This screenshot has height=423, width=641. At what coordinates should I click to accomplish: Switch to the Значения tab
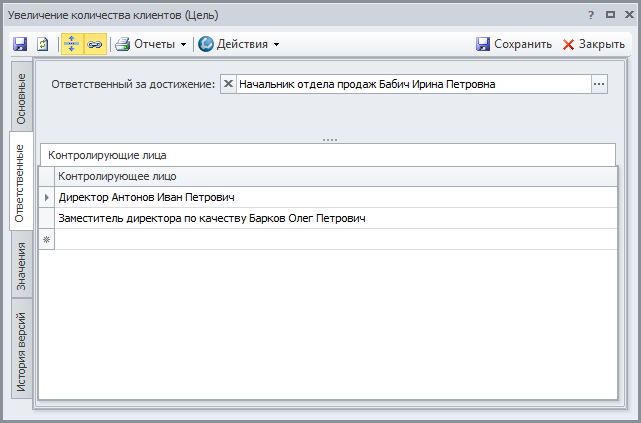coord(21,267)
